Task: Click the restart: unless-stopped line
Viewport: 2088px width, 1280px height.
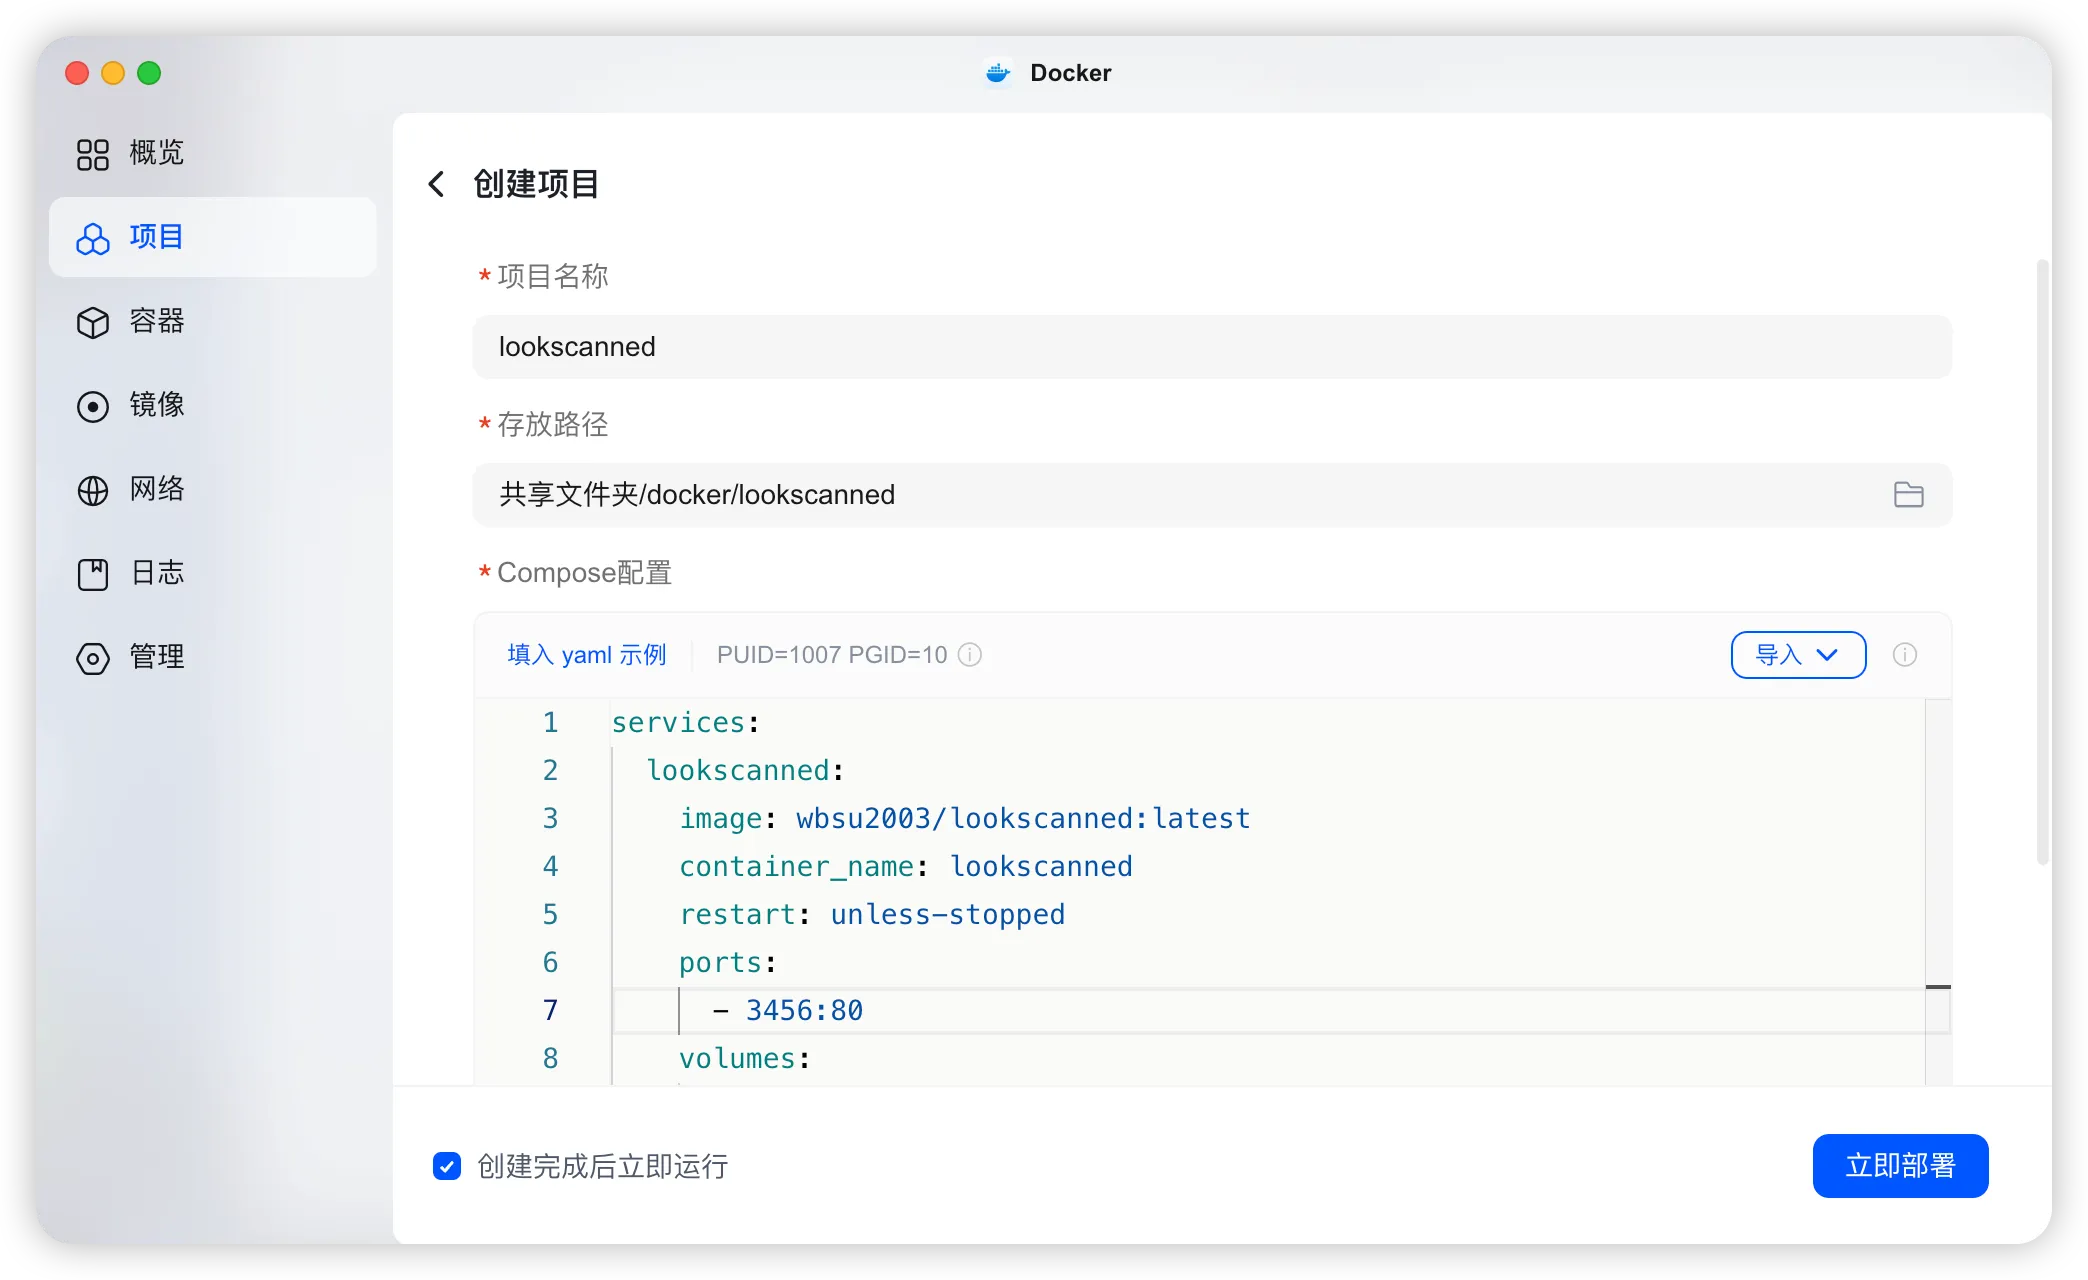Action: pyautogui.click(x=872, y=915)
